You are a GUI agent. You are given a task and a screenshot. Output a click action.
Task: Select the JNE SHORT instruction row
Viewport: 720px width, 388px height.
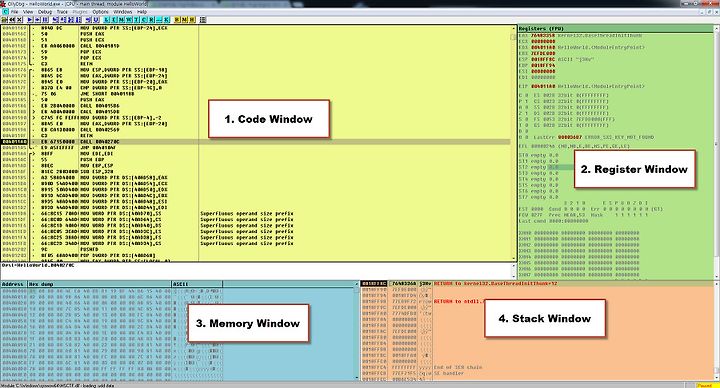pyautogui.click(x=255, y=94)
